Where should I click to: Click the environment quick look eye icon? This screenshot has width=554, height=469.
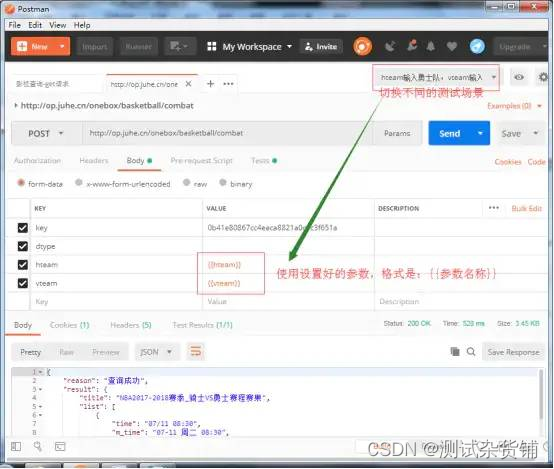pos(519,77)
